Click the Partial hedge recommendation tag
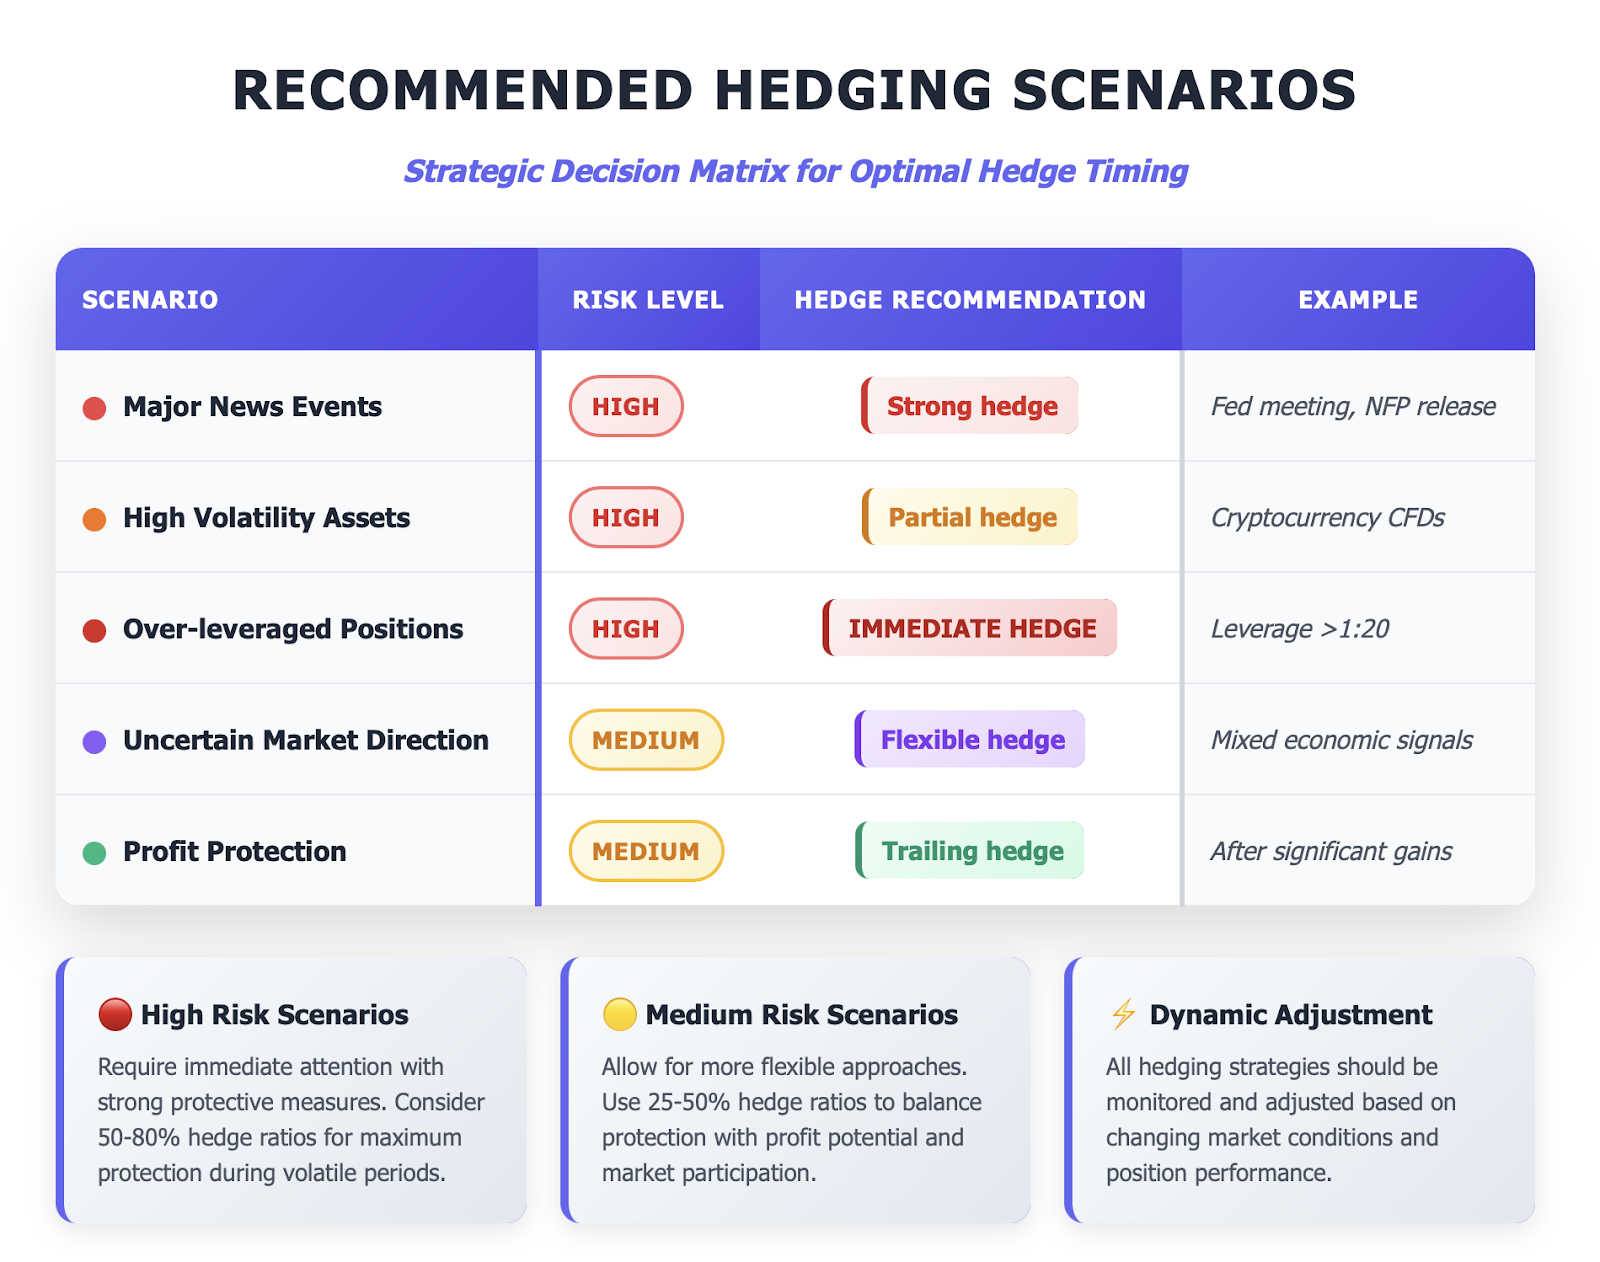 click(x=971, y=517)
